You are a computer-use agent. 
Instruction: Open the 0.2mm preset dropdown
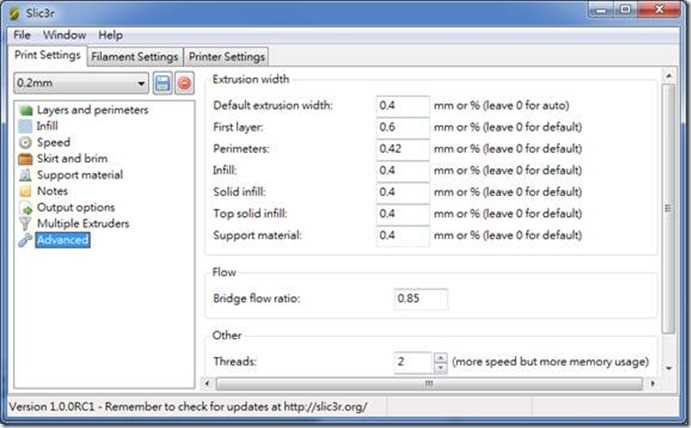tap(81, 83)
